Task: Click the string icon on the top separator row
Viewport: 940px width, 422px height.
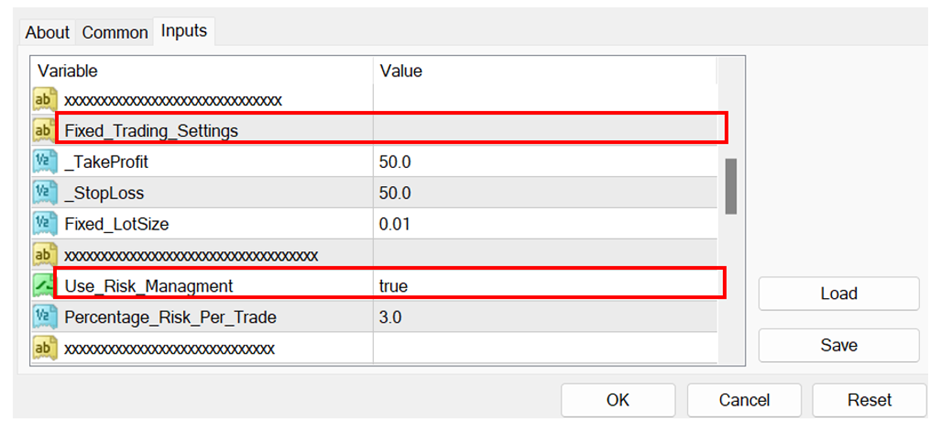Action: click(x=44, y=99)
